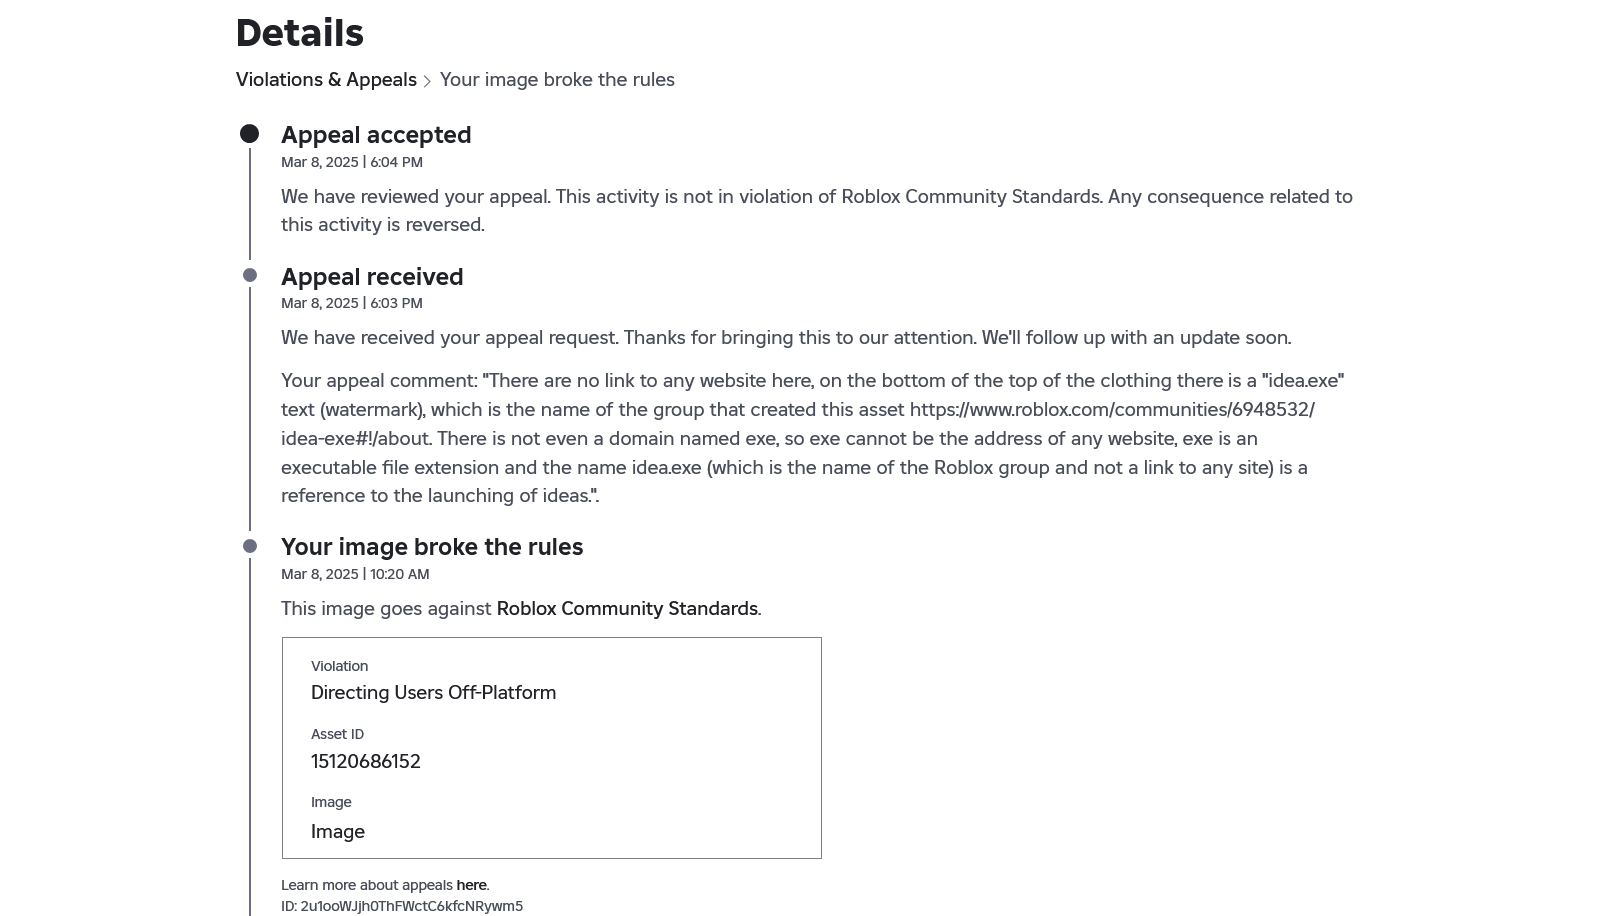The height and width of the screenshot is (916, 1605).
Task: Open the Roblox Community Standards link
Action: (x=626, y=609)
